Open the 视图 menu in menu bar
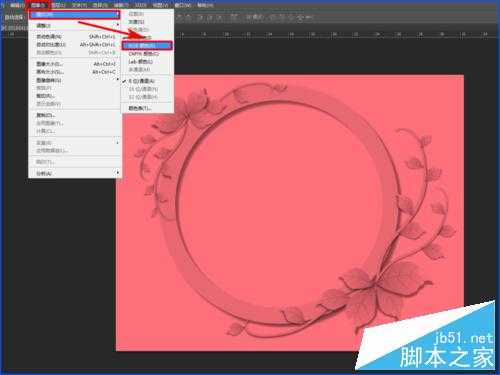Image resolution: width=500 pixels, height=375 pixels. point(160,5)
